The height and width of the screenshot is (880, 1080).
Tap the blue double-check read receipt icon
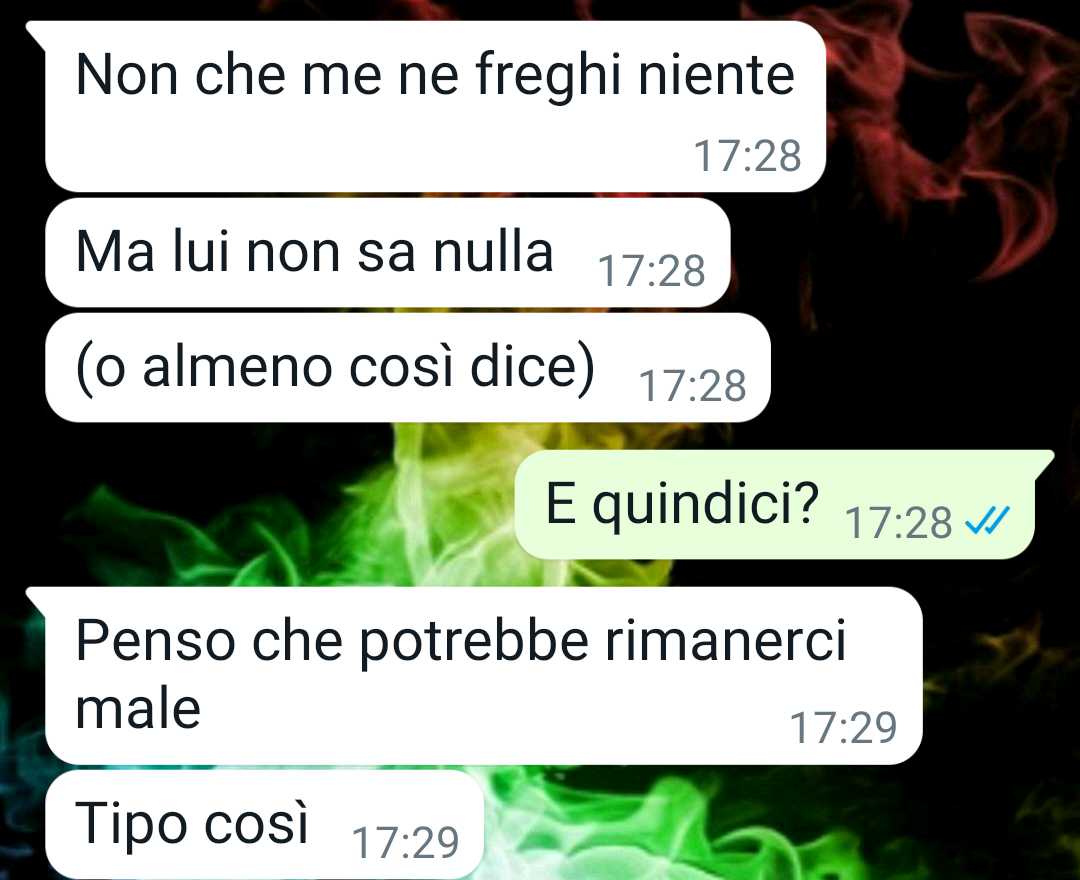[x=987, y=521]
